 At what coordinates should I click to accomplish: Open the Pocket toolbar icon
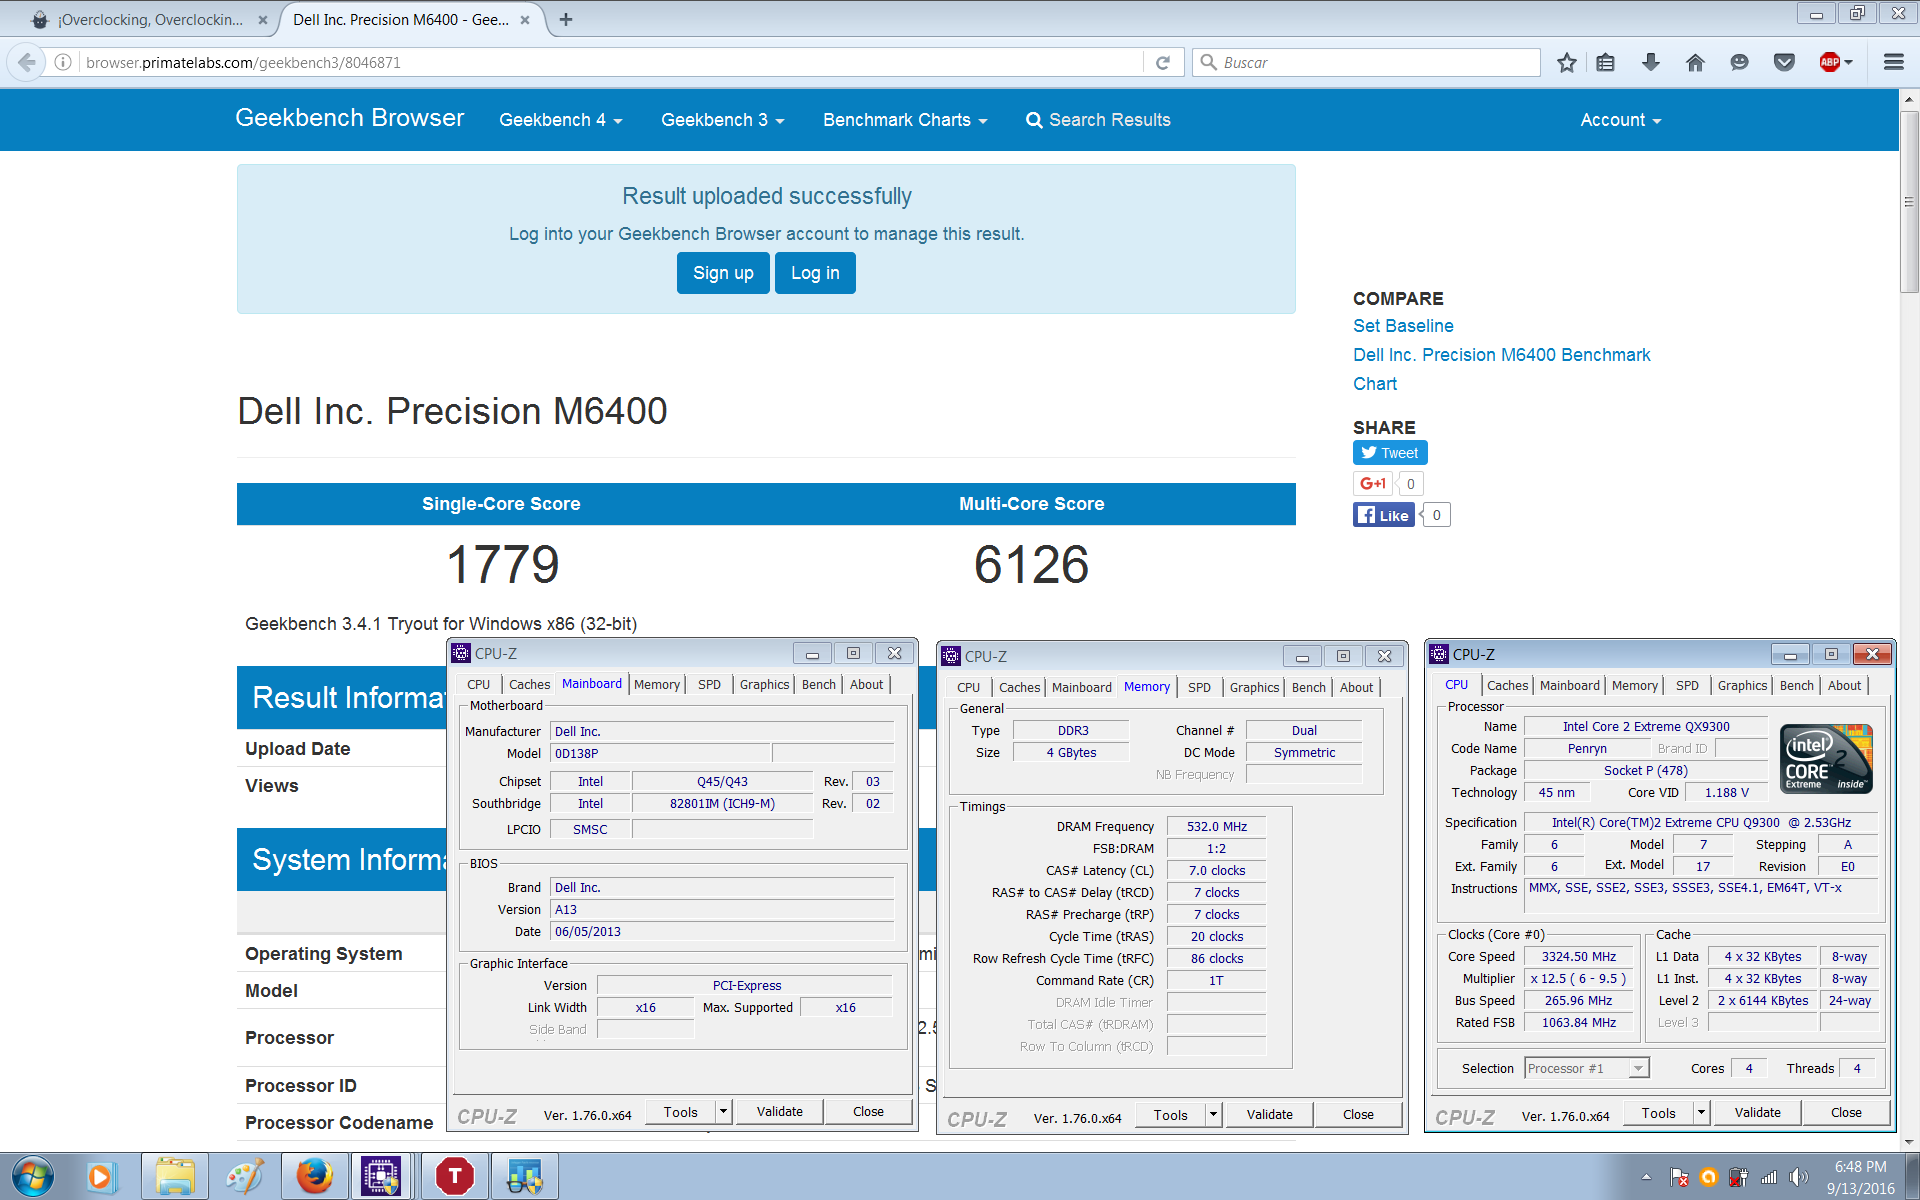(x=1784, y=62)
